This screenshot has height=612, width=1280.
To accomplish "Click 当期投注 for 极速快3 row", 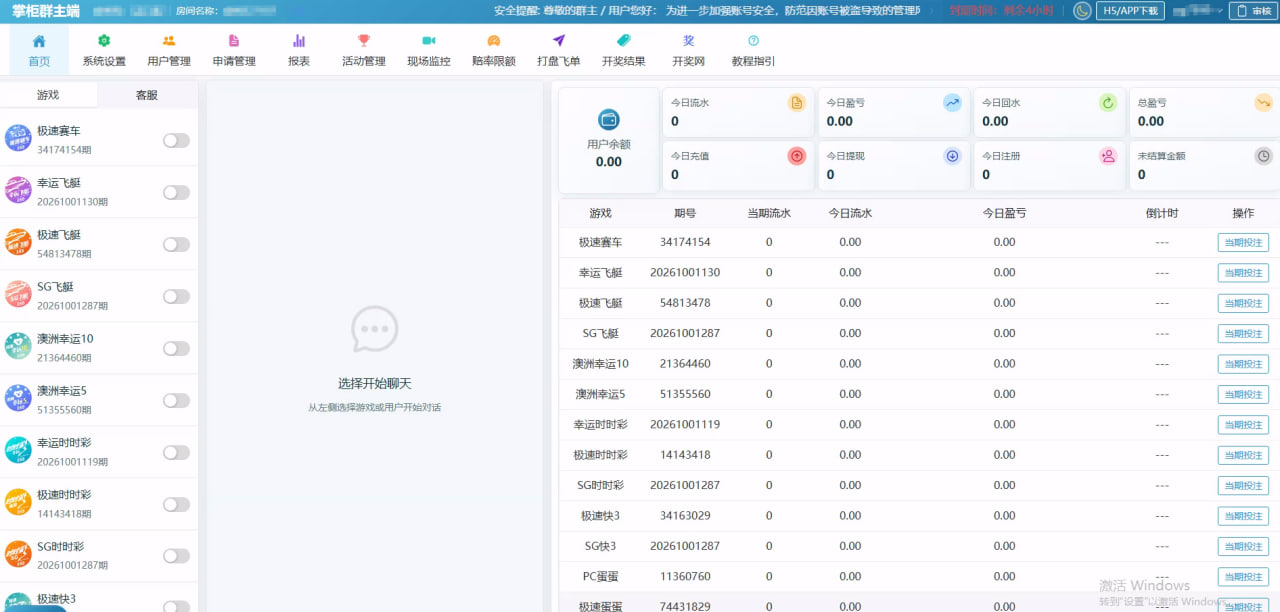I will 1243,516.
